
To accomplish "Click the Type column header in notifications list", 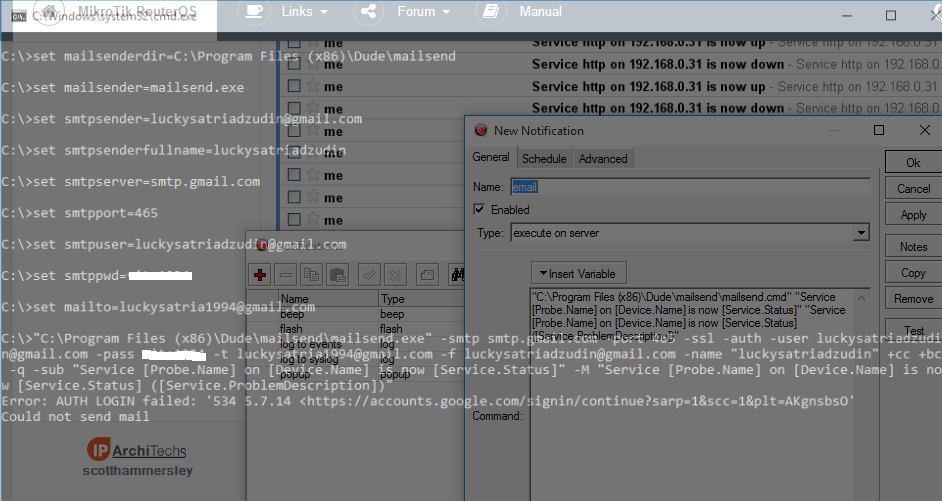I will 422,299.
